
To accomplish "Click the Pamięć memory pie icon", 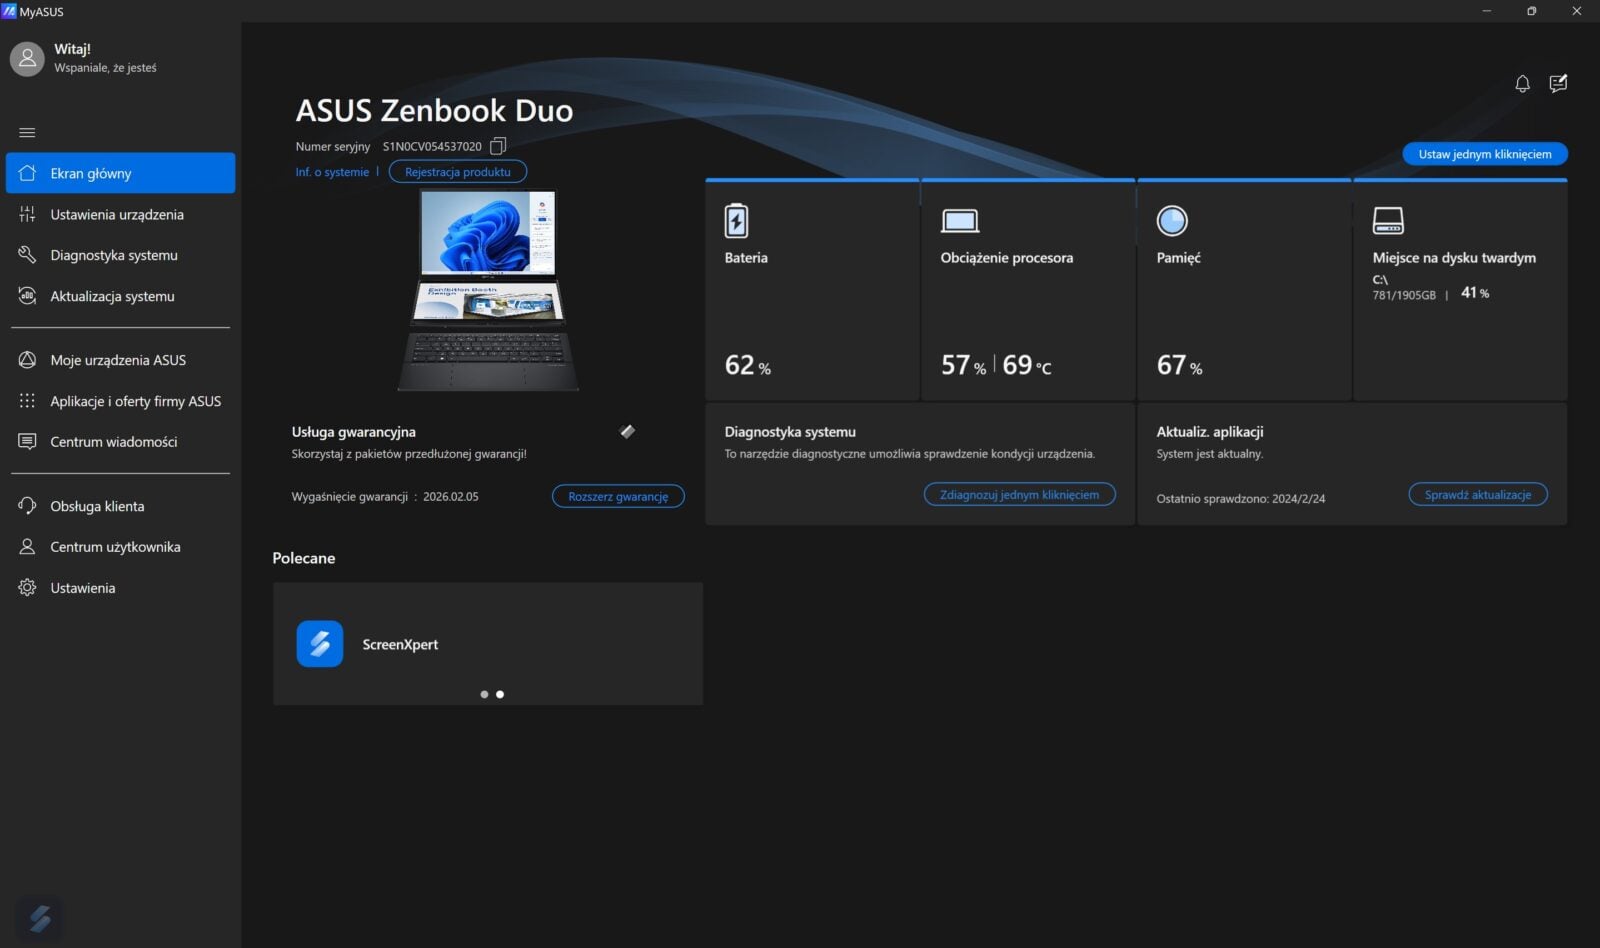I will tap(1172, 221).
